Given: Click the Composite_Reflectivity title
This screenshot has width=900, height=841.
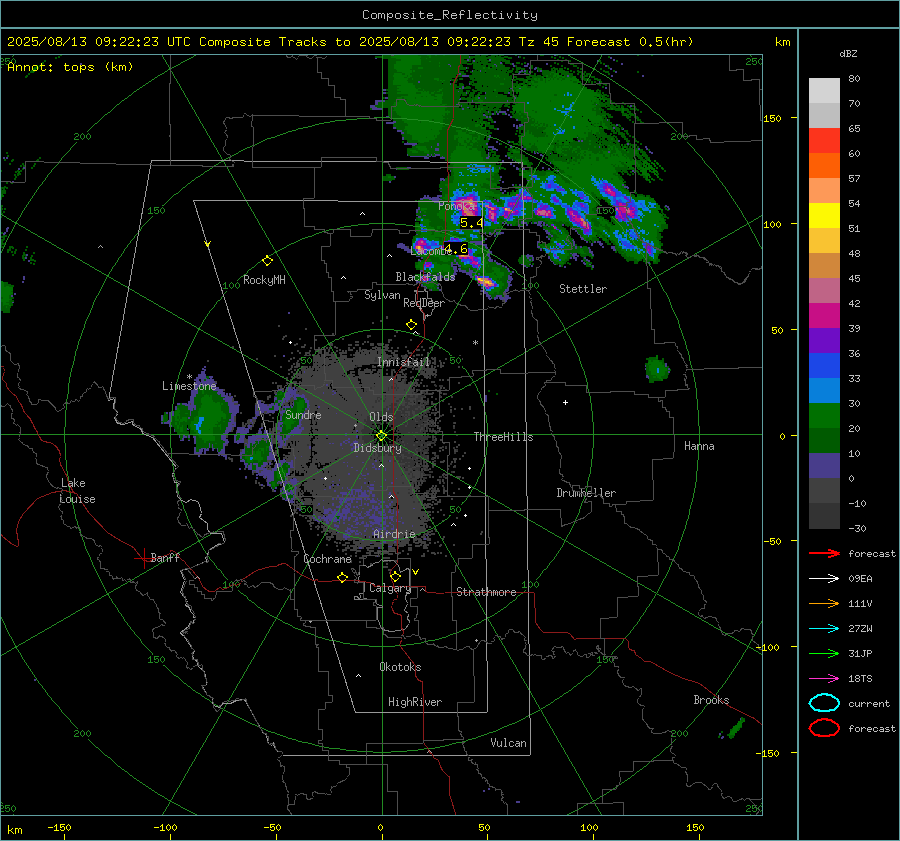Looking at the screenshot, I should (x=450, y=15).
